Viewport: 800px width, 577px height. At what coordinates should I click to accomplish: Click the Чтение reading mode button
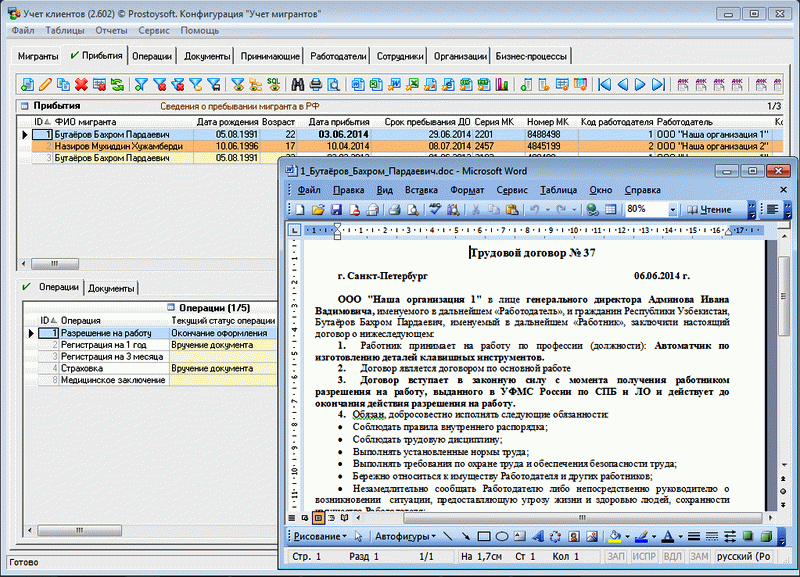pyautogui.click(x=710, y=210)
